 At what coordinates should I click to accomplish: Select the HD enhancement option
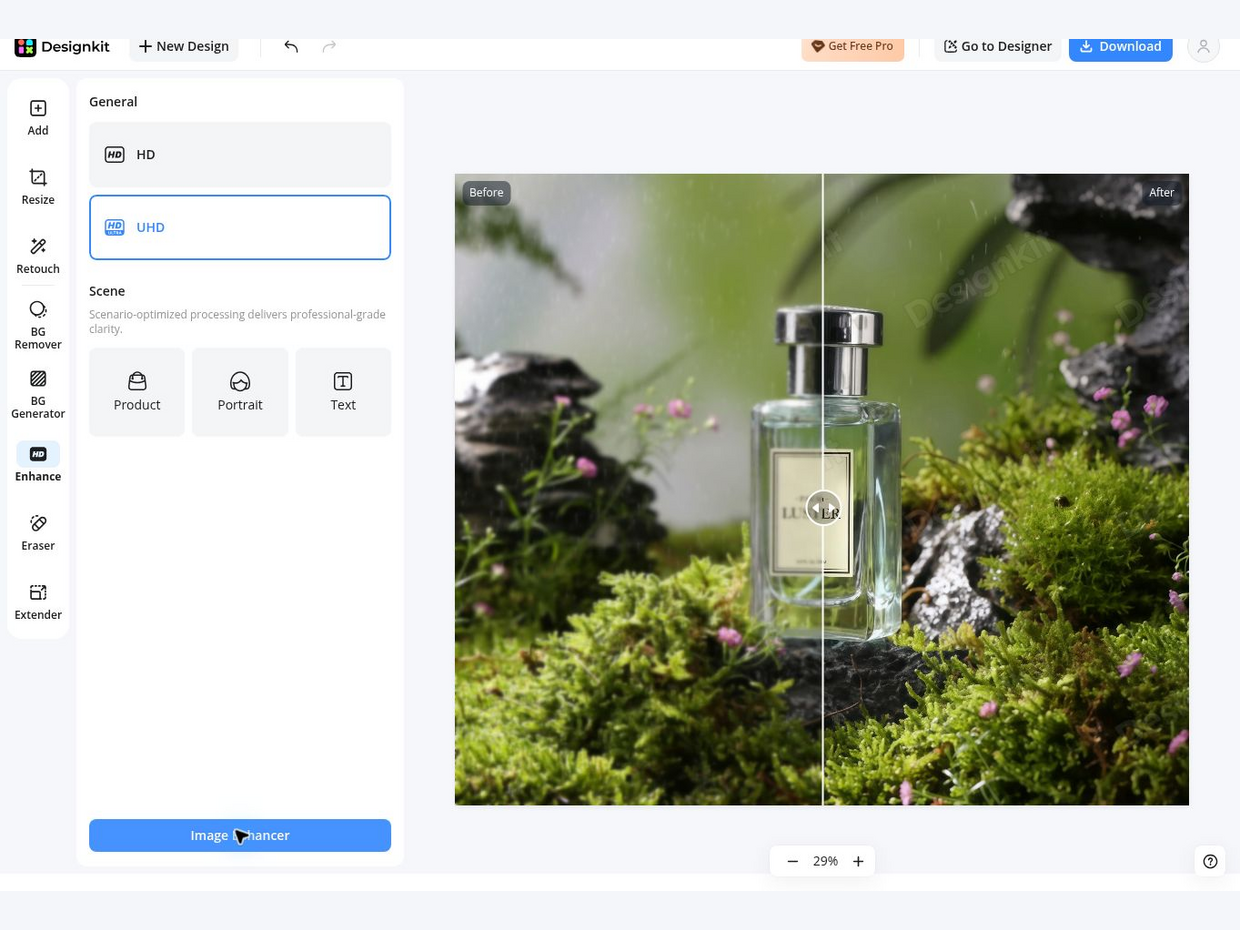[x=240, y=154]
